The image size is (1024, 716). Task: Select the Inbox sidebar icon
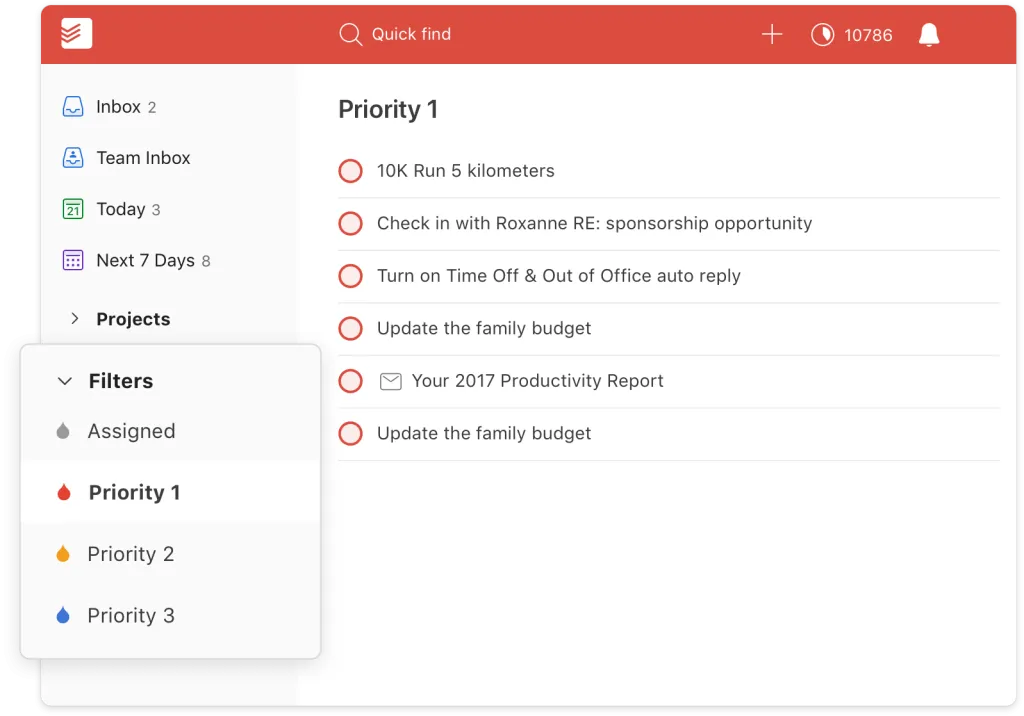tap(73, 106)
